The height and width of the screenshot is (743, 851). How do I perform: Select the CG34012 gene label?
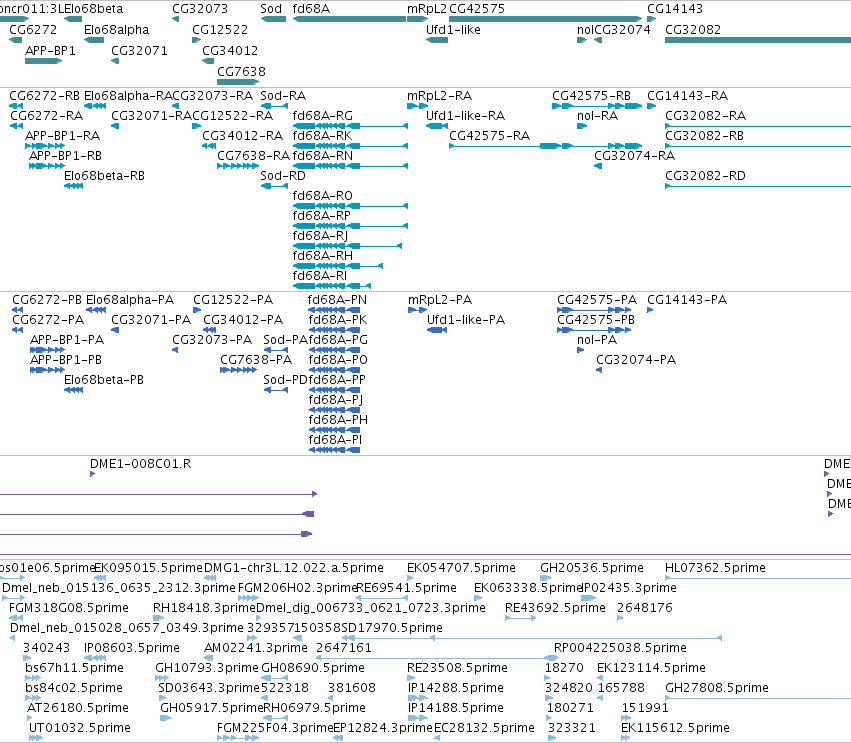pos(230,50)
